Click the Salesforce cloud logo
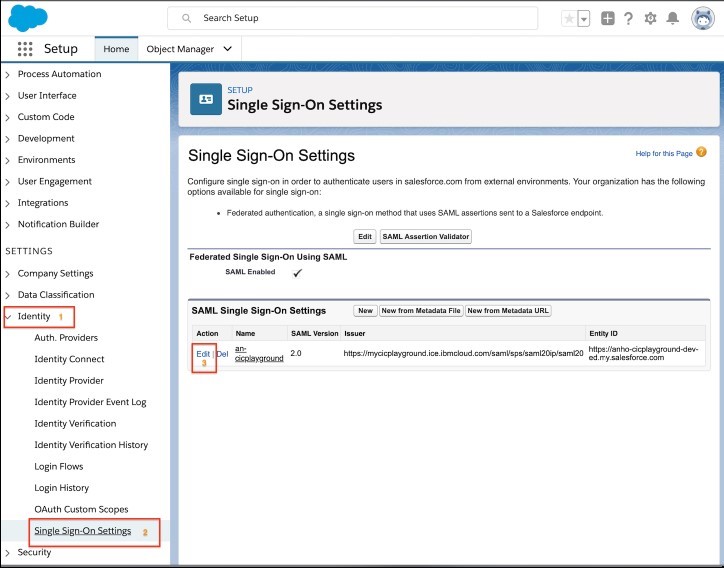 point(28,18)
